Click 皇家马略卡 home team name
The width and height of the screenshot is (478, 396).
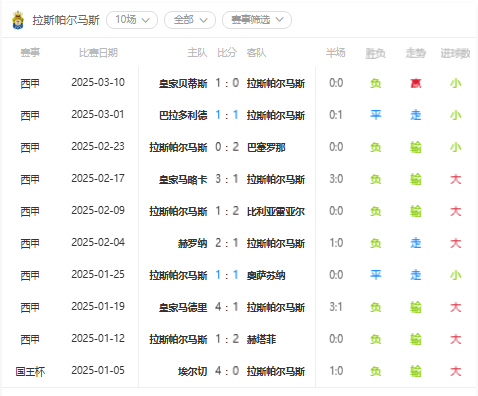click(183, 179)
